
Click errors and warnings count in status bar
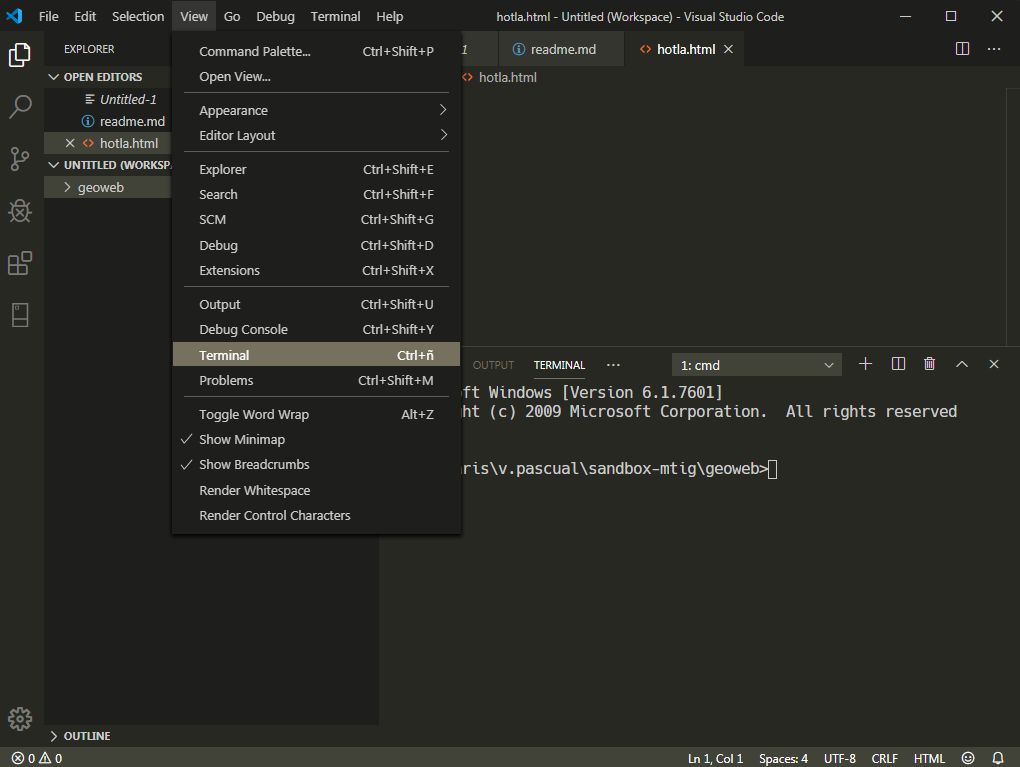[37, 758]
